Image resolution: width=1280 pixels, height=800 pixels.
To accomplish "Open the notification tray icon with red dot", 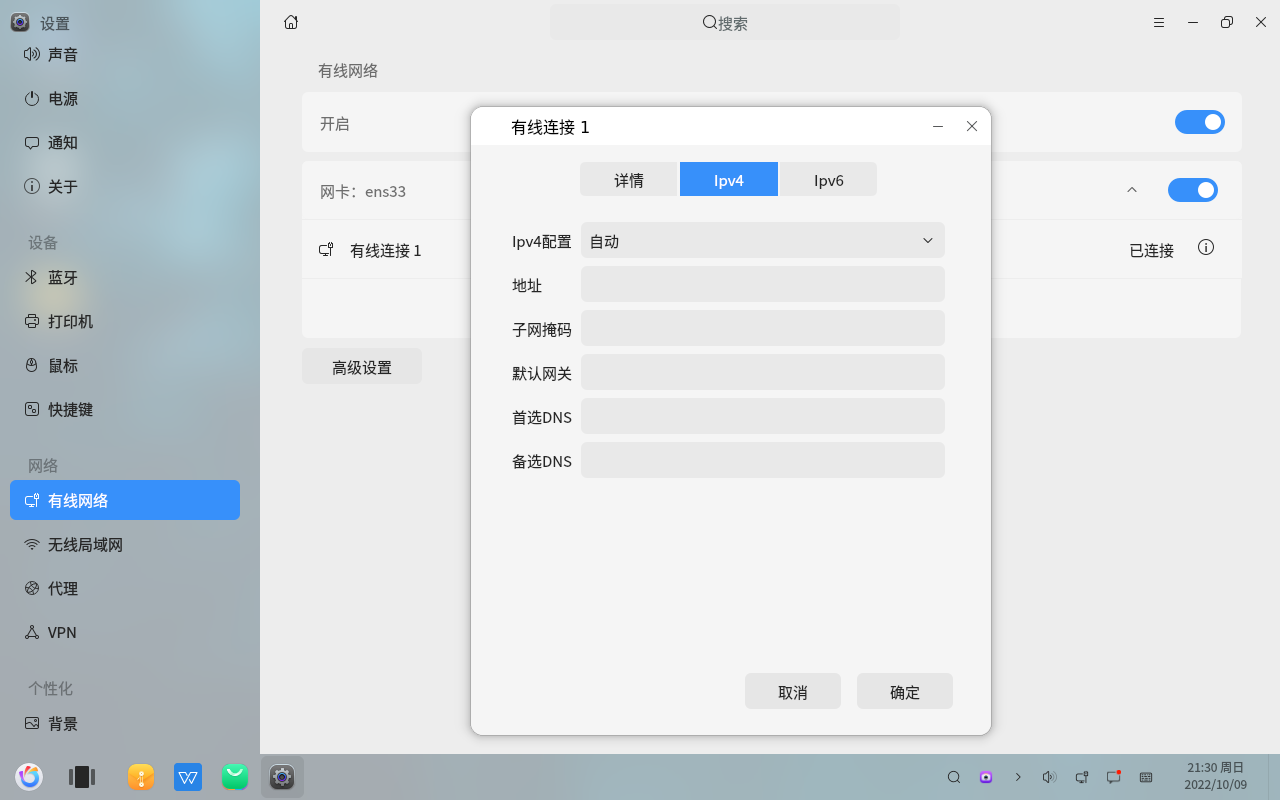I will coord(1113,777).
